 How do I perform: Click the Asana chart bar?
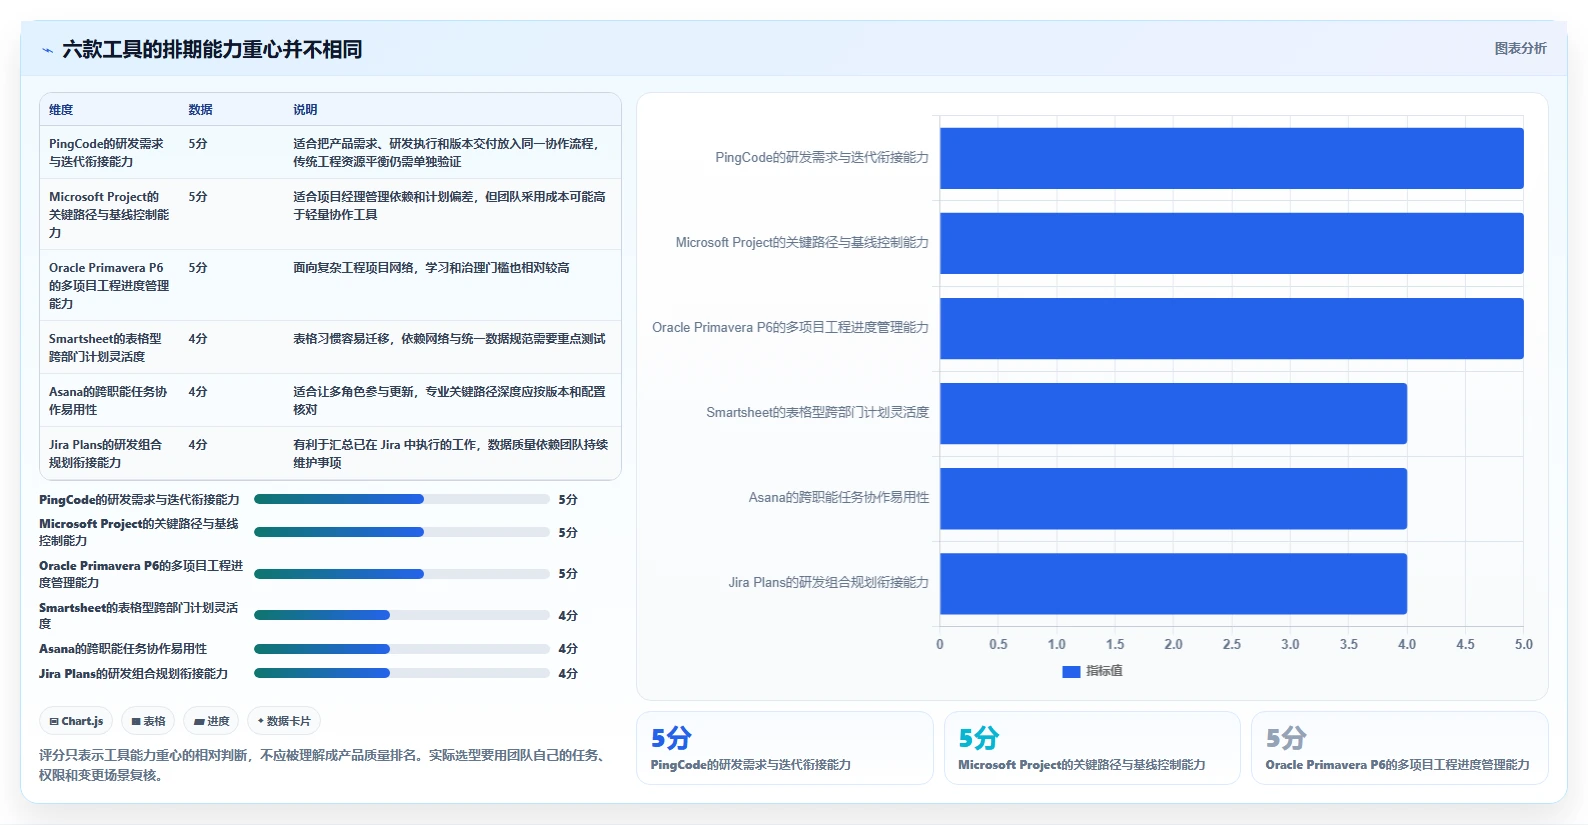click(1173, 498)
